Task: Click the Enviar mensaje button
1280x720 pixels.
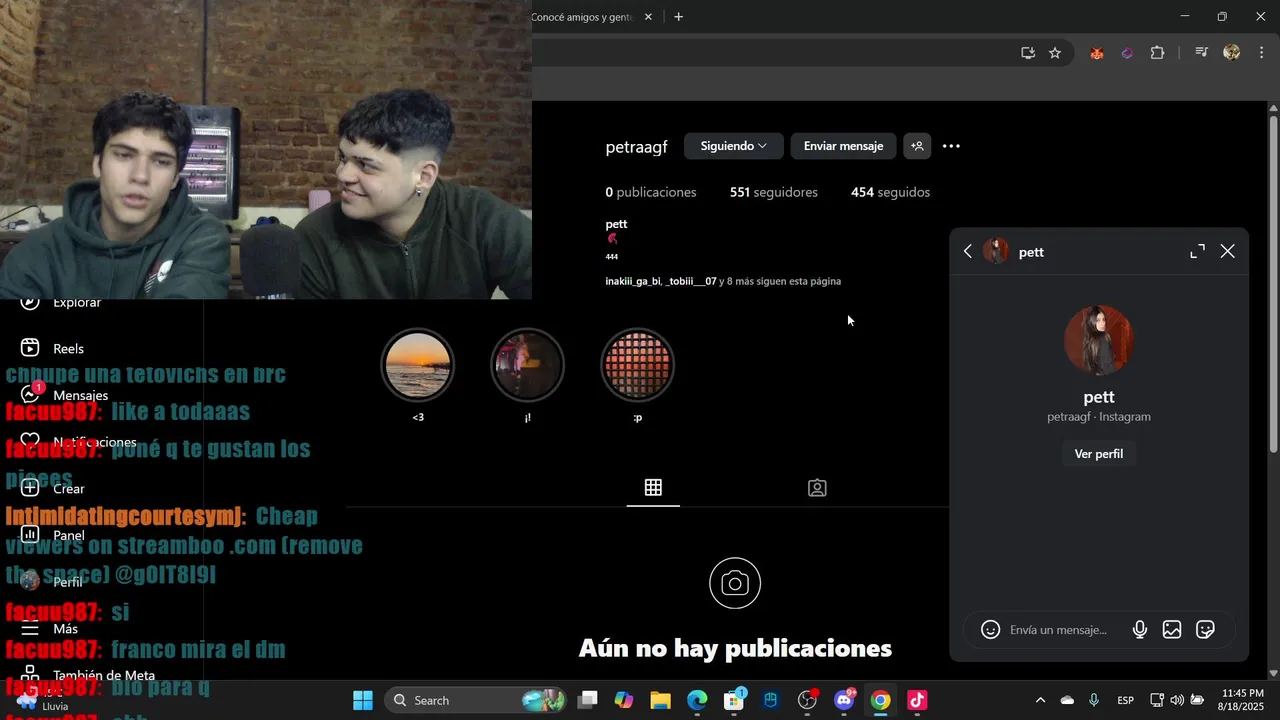Action: [x=843, y=146]
